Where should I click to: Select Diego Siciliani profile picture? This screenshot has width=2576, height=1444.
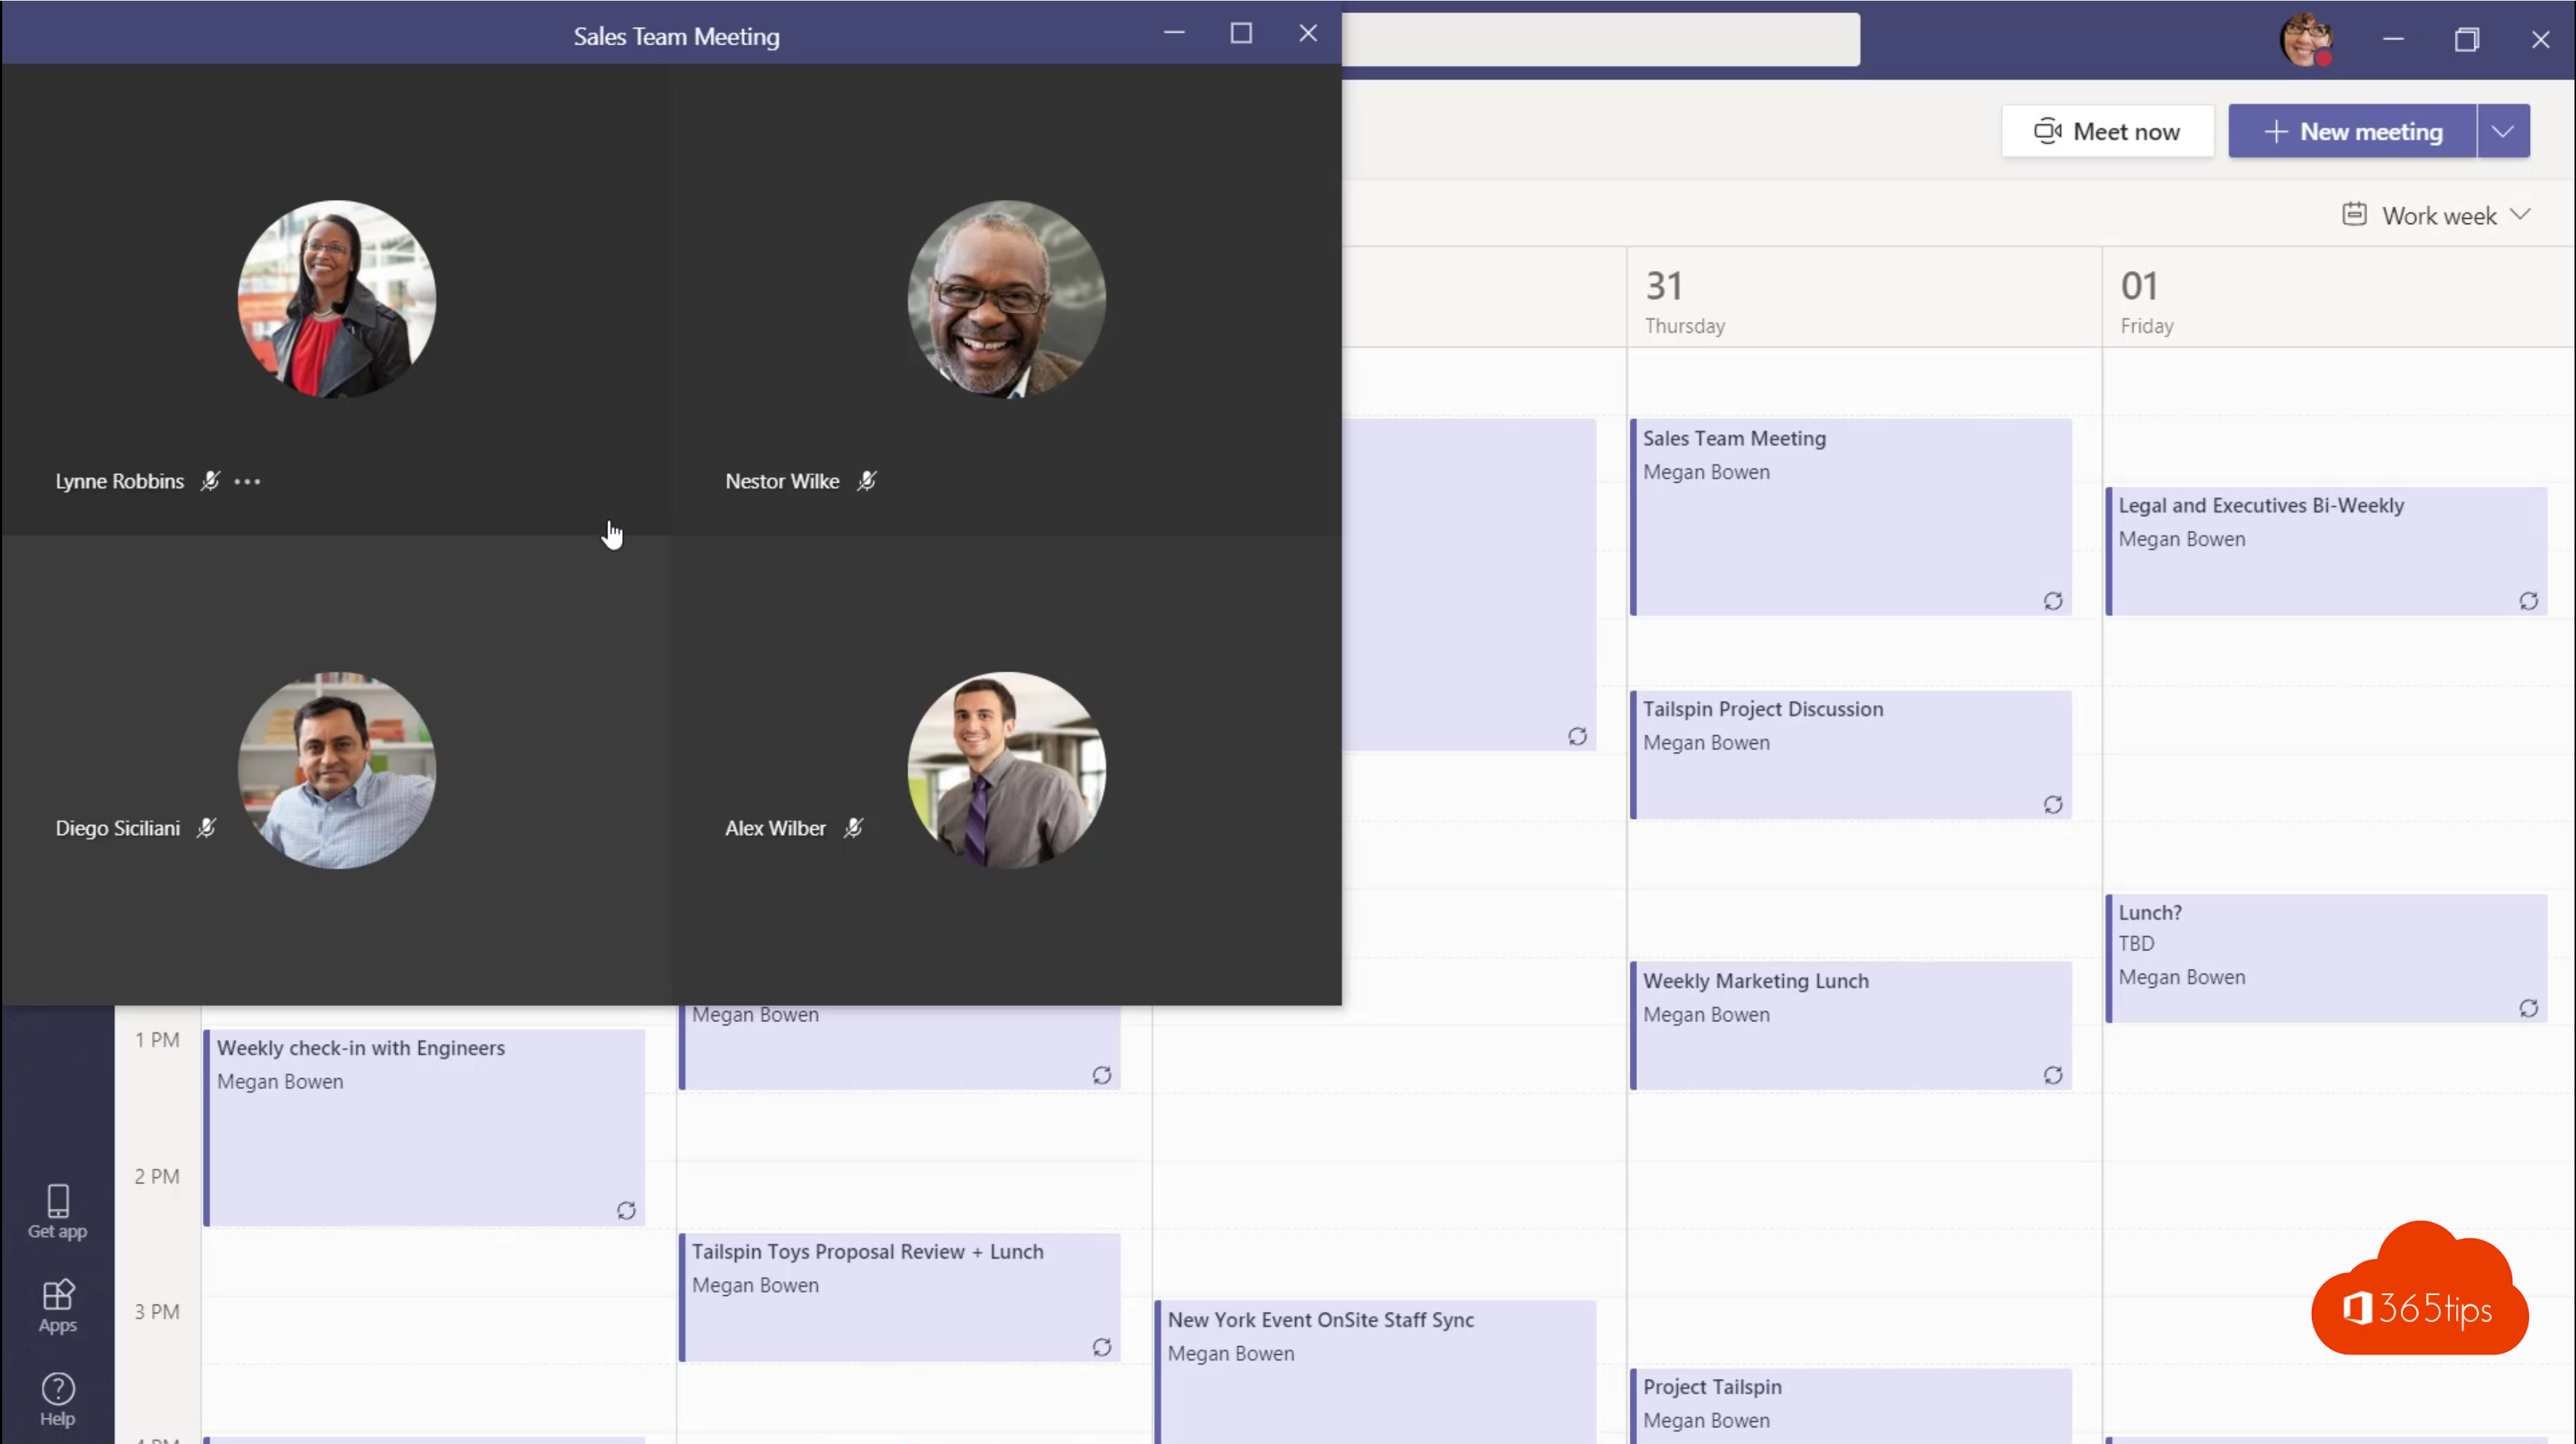[337, 770]
